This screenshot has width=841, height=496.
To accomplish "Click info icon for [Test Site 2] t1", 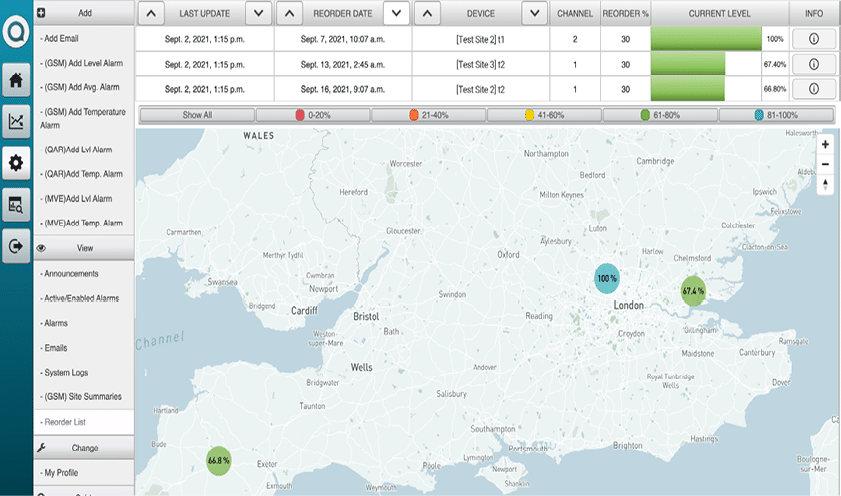I will point(813,38).
